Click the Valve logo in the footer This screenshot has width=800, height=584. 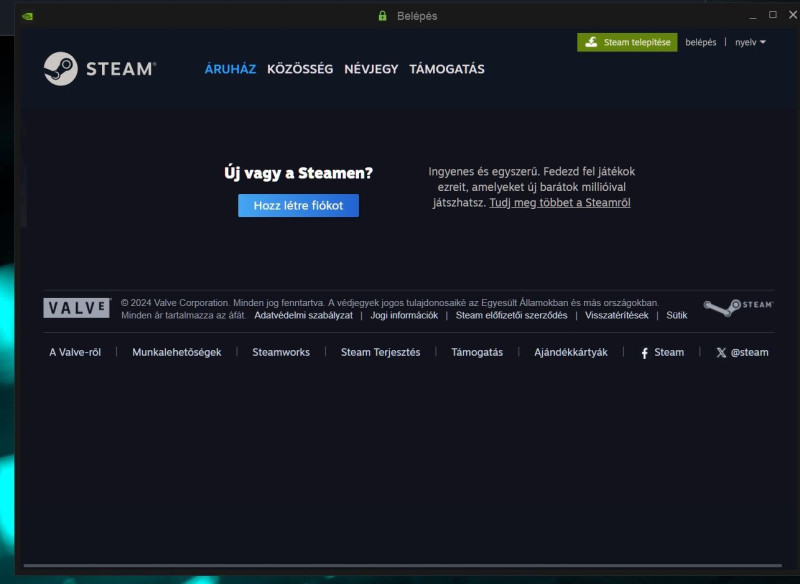tap(77, 308)
